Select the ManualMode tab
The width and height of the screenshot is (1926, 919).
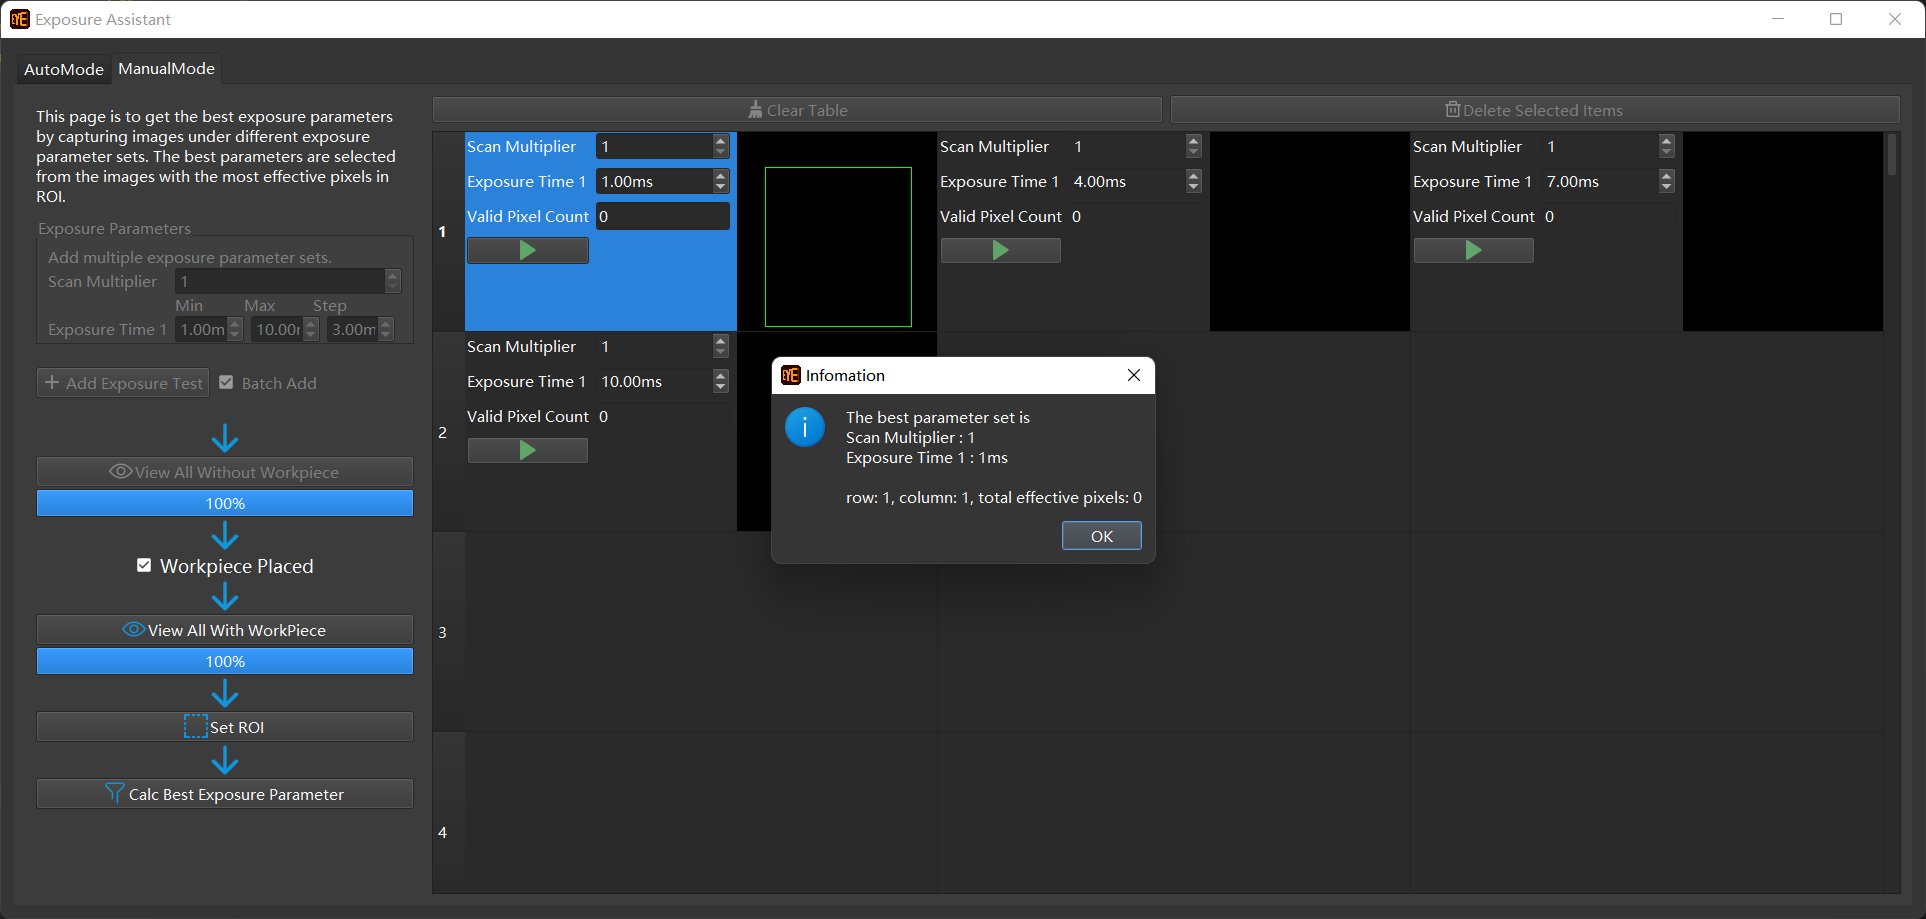pyautogui.click(x=166, y=69)
